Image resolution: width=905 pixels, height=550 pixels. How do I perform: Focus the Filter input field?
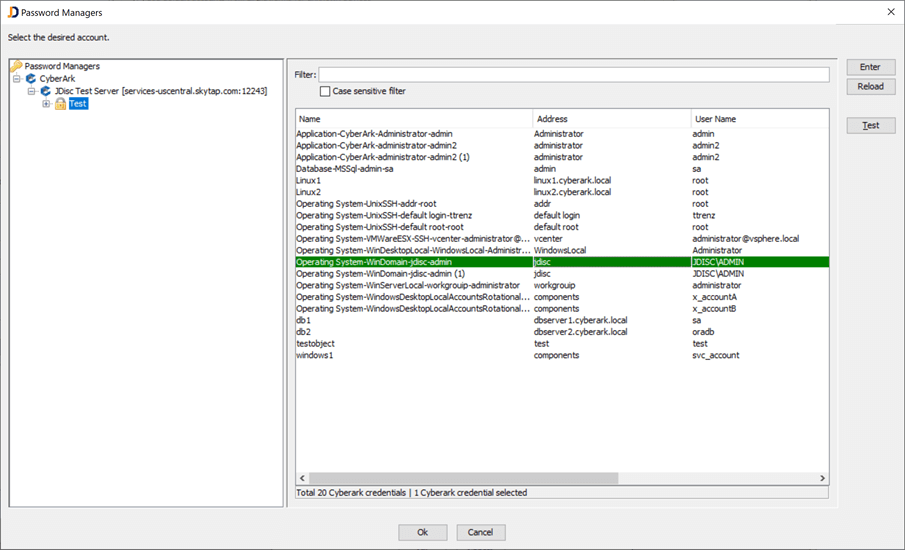click(x=574, y=74)
